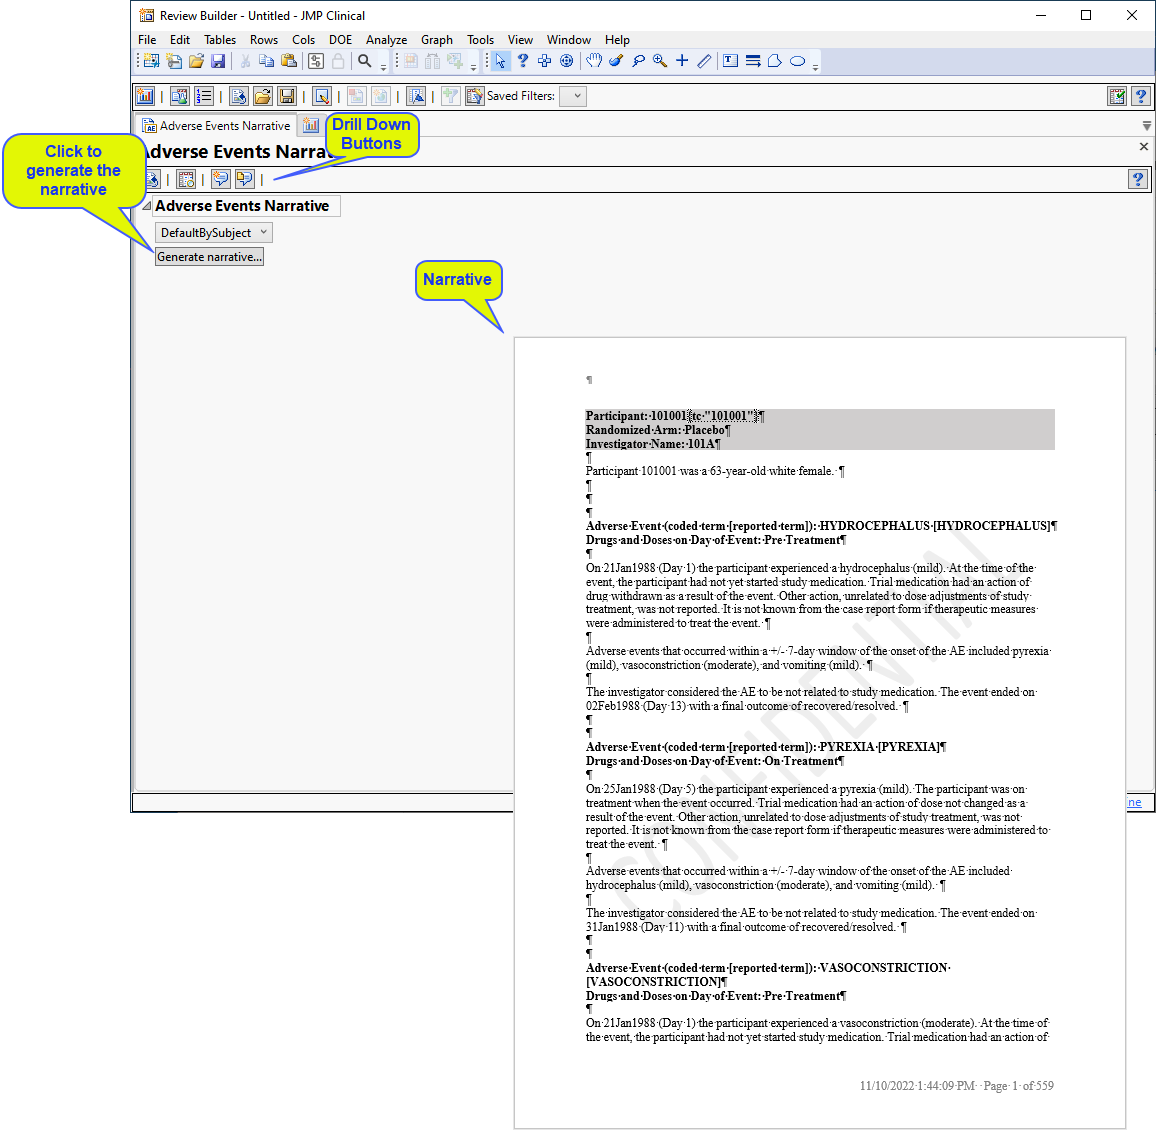This screenshot has width=1156, height=1130.
Task: Collapse the Adverse Events Narrative outline triangle
Action: (146, 206)
